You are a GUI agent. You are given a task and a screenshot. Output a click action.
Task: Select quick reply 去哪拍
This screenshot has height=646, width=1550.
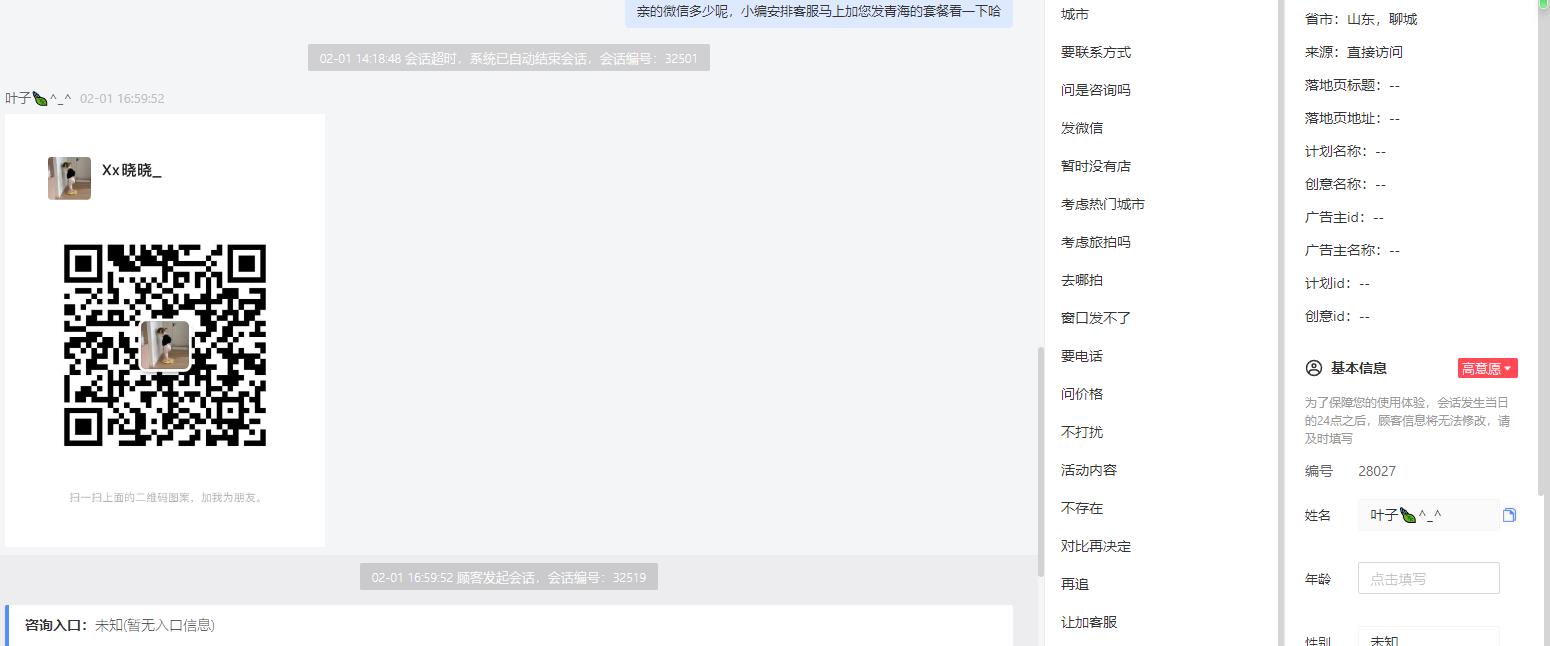coord(1082,280)
